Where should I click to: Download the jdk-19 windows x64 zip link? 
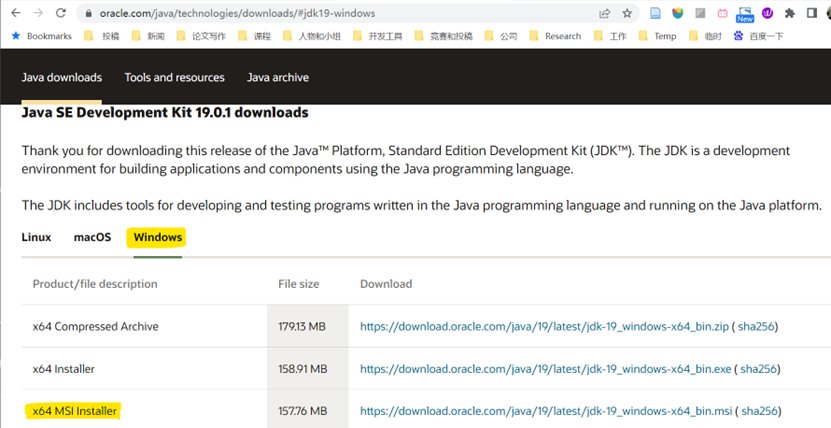pos(544,326)
